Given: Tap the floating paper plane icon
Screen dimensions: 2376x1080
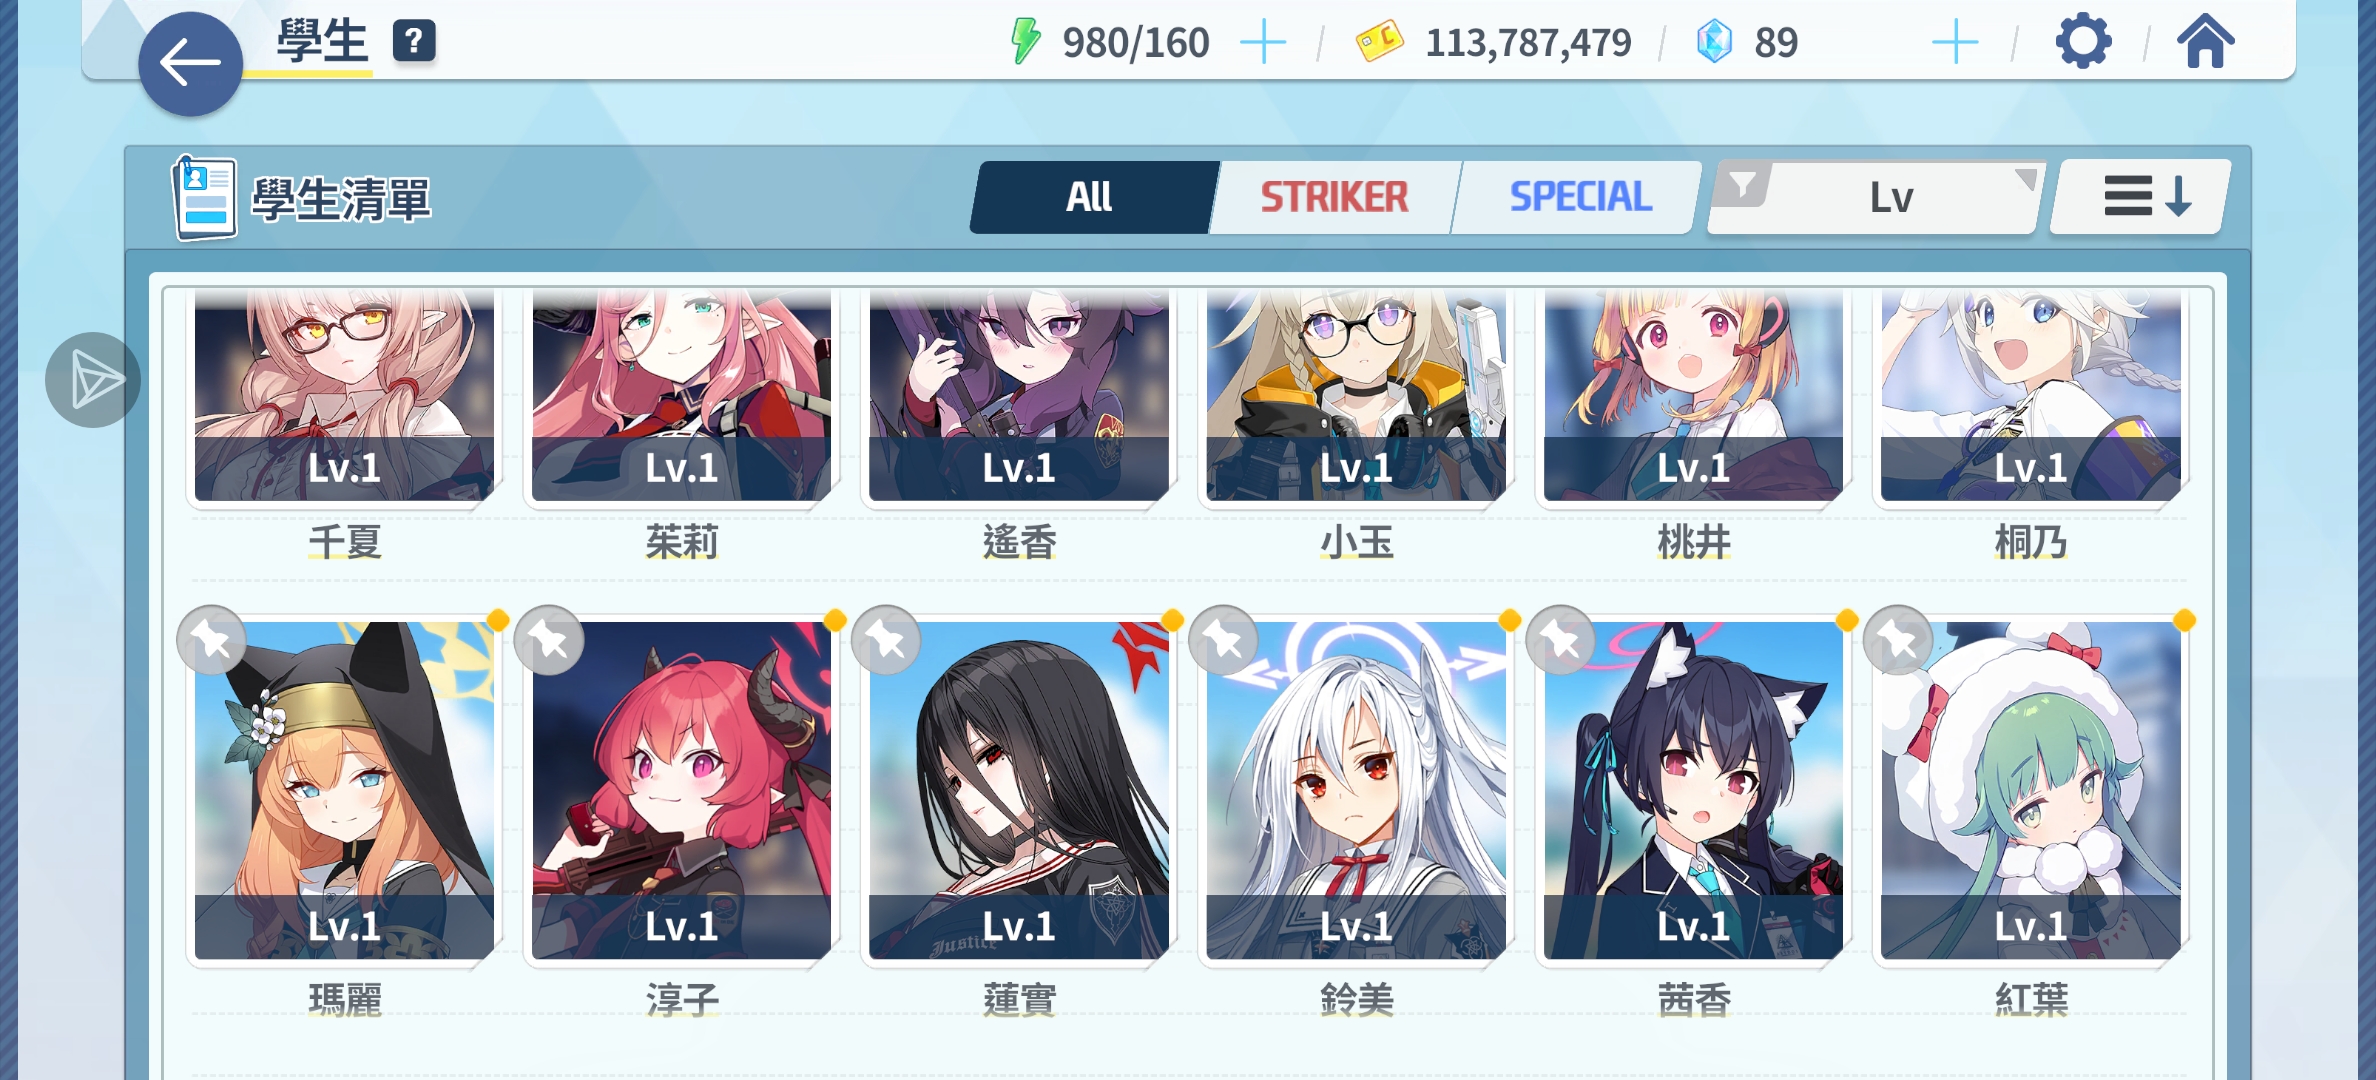Looking at the screenshot, I should (93, 380).
